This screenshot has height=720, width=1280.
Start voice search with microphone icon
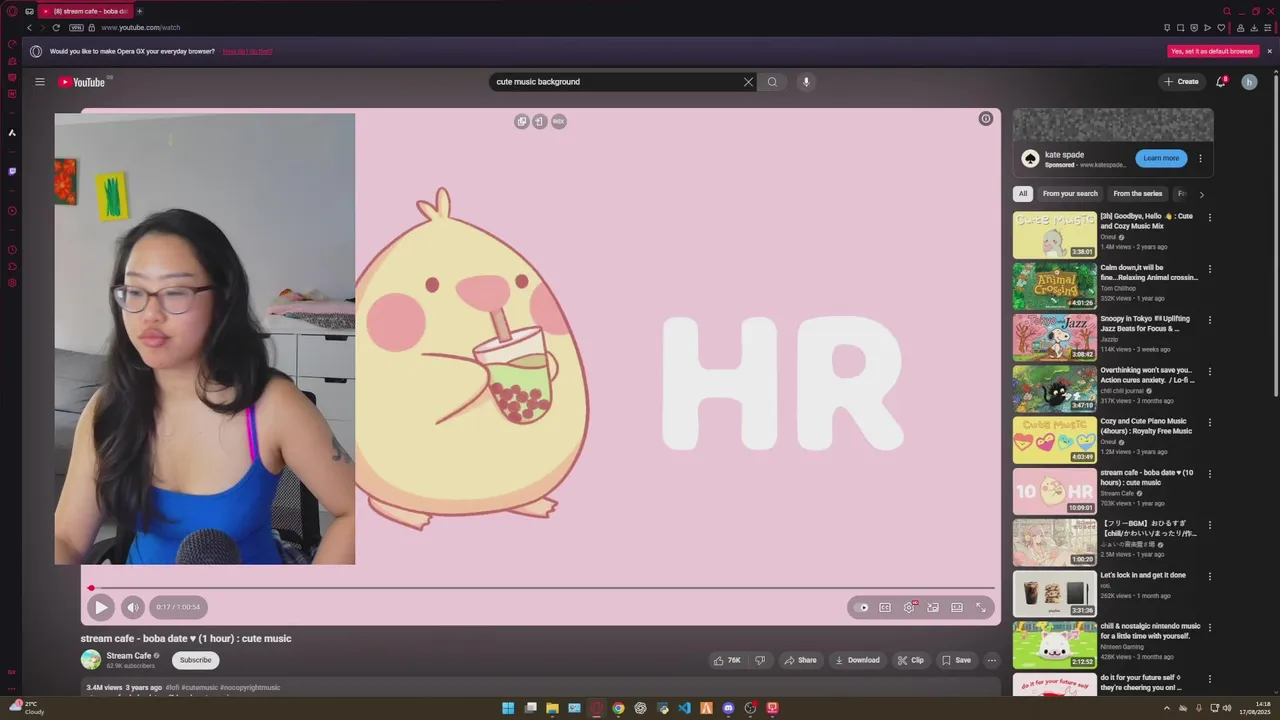(x=806, y=82)
